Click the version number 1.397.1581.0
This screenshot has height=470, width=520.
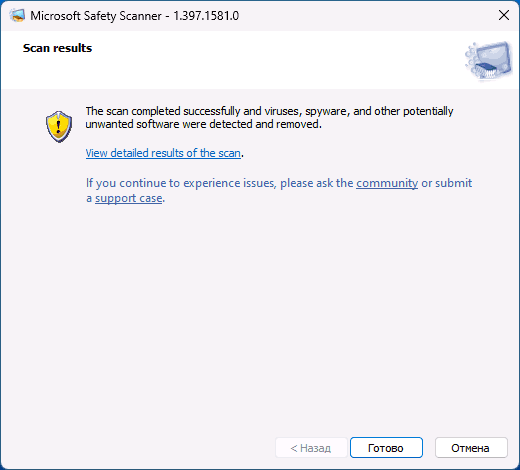pyautogui.click(x=206, y=16)
